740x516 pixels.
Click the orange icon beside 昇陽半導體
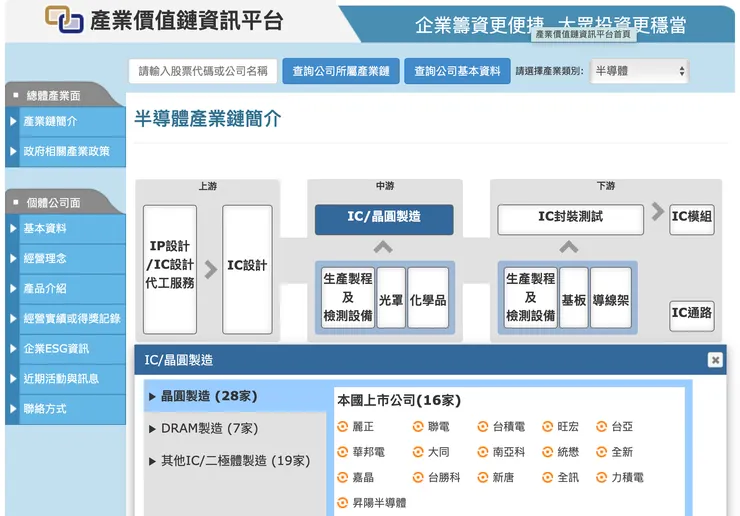[x=343, y=503]
